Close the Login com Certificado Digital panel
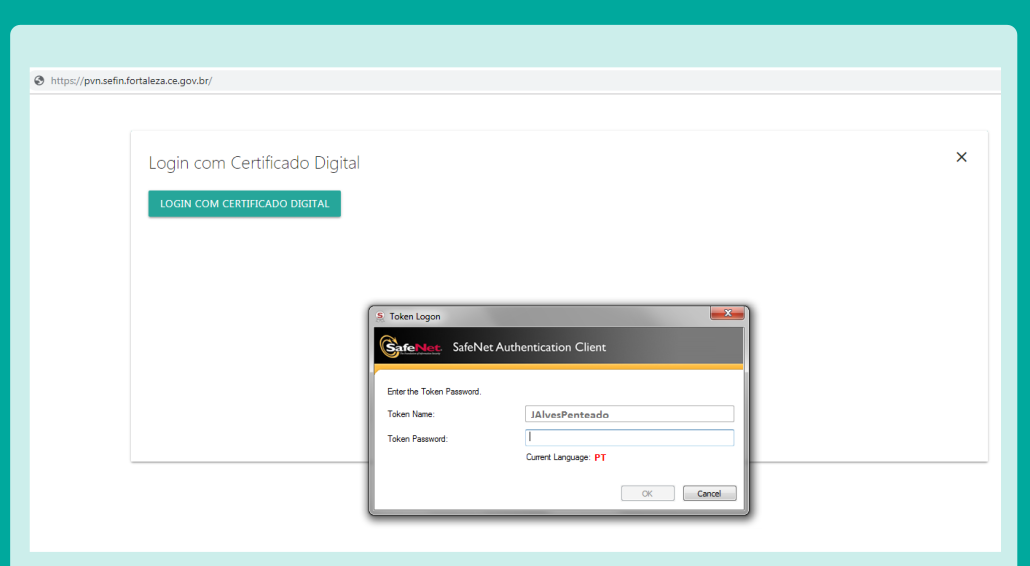 pyautogui.click(x=961, y=157)
